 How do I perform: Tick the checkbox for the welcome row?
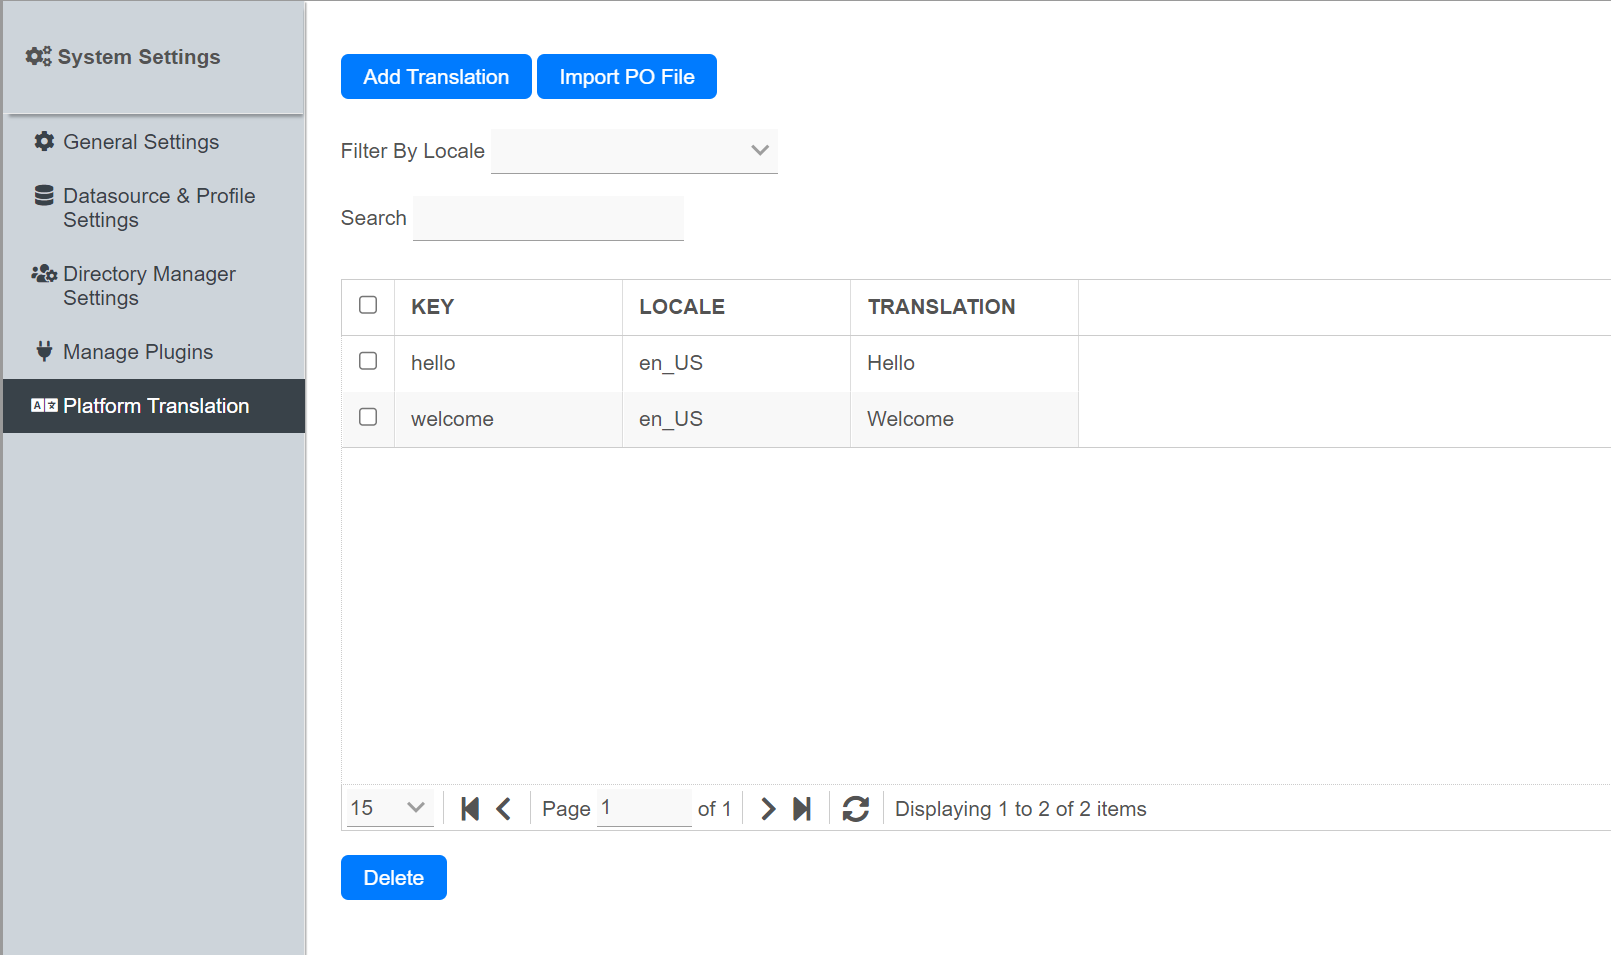point(368,417)
